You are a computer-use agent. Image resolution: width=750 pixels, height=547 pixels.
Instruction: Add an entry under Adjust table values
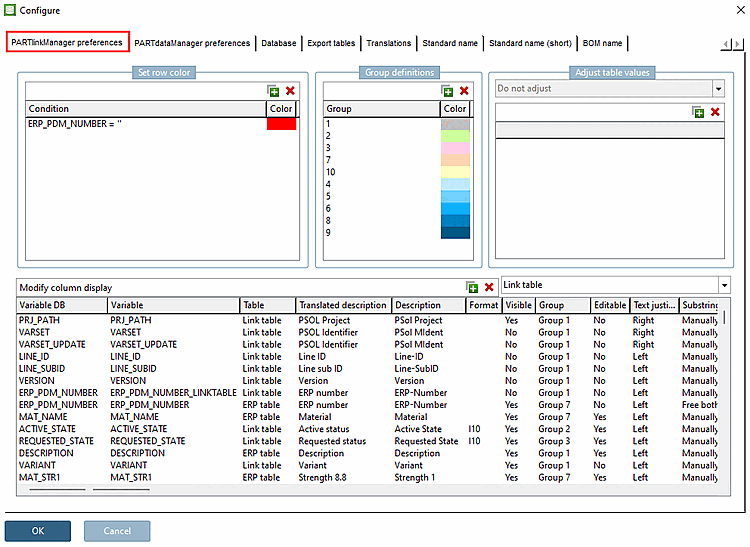tap(698, 112)
